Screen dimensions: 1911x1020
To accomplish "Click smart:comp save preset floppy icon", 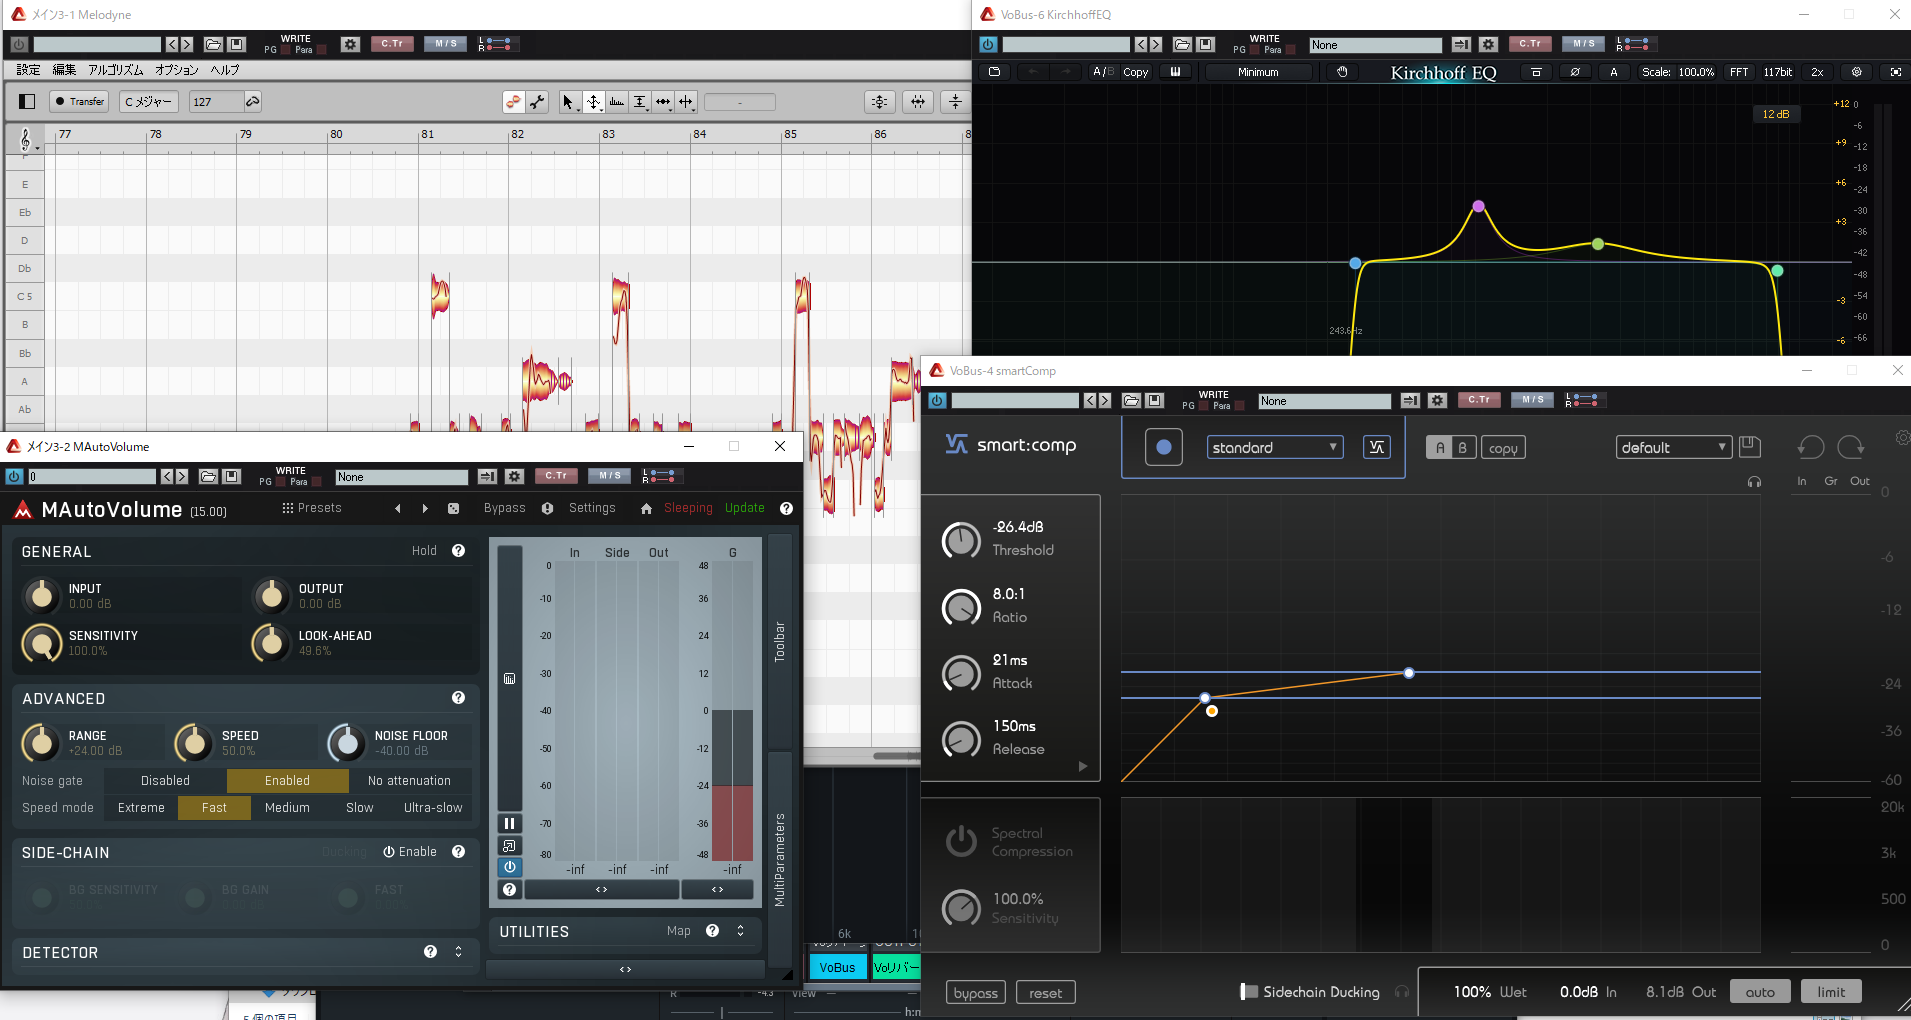I will click(1749, 446).
